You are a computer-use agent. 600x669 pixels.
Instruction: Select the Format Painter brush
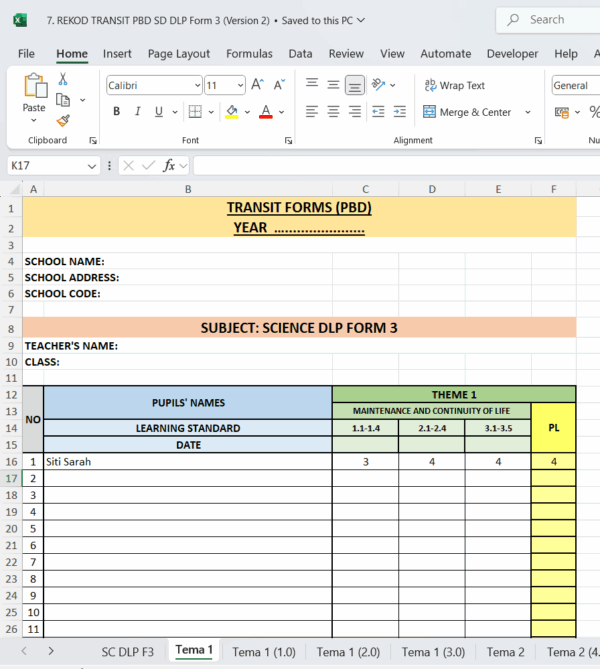(63, 120)
